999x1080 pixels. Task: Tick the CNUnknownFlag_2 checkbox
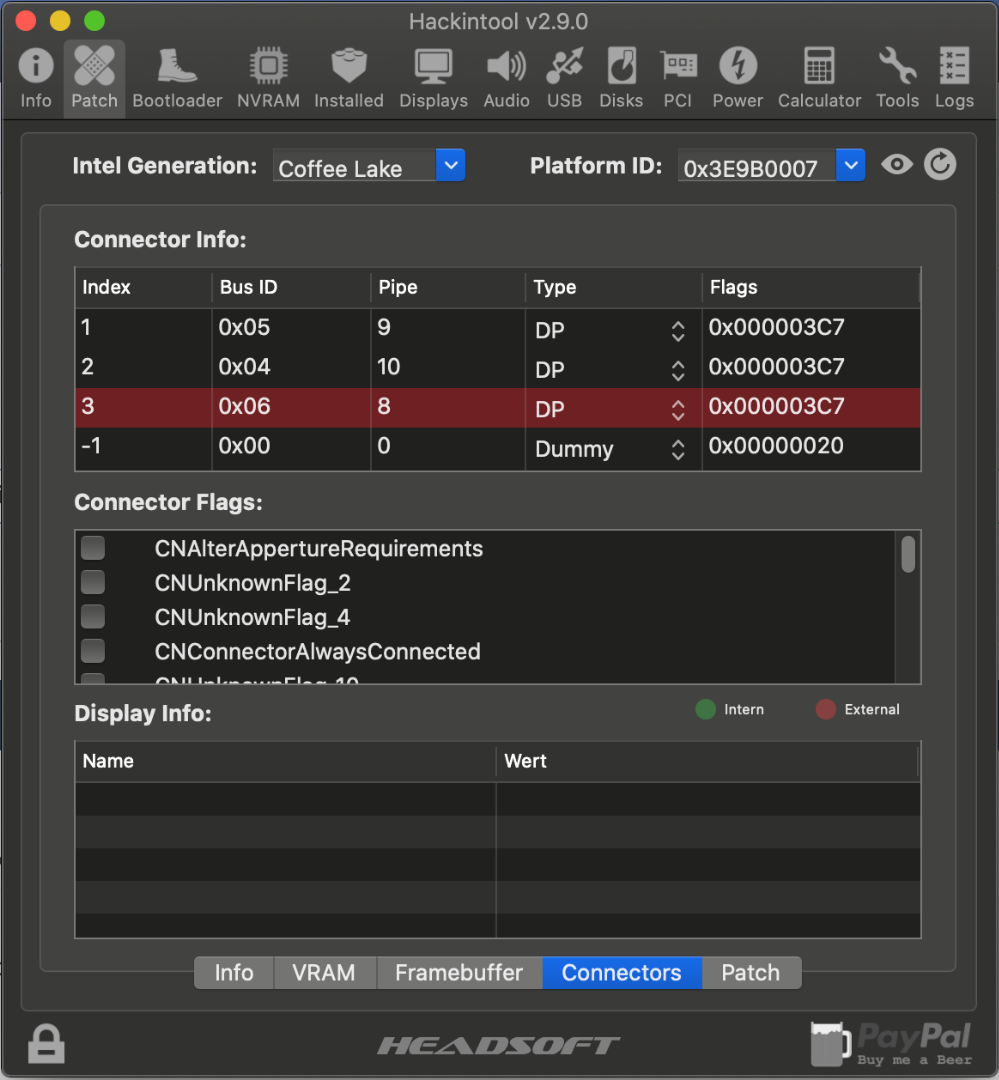(93, 582)
